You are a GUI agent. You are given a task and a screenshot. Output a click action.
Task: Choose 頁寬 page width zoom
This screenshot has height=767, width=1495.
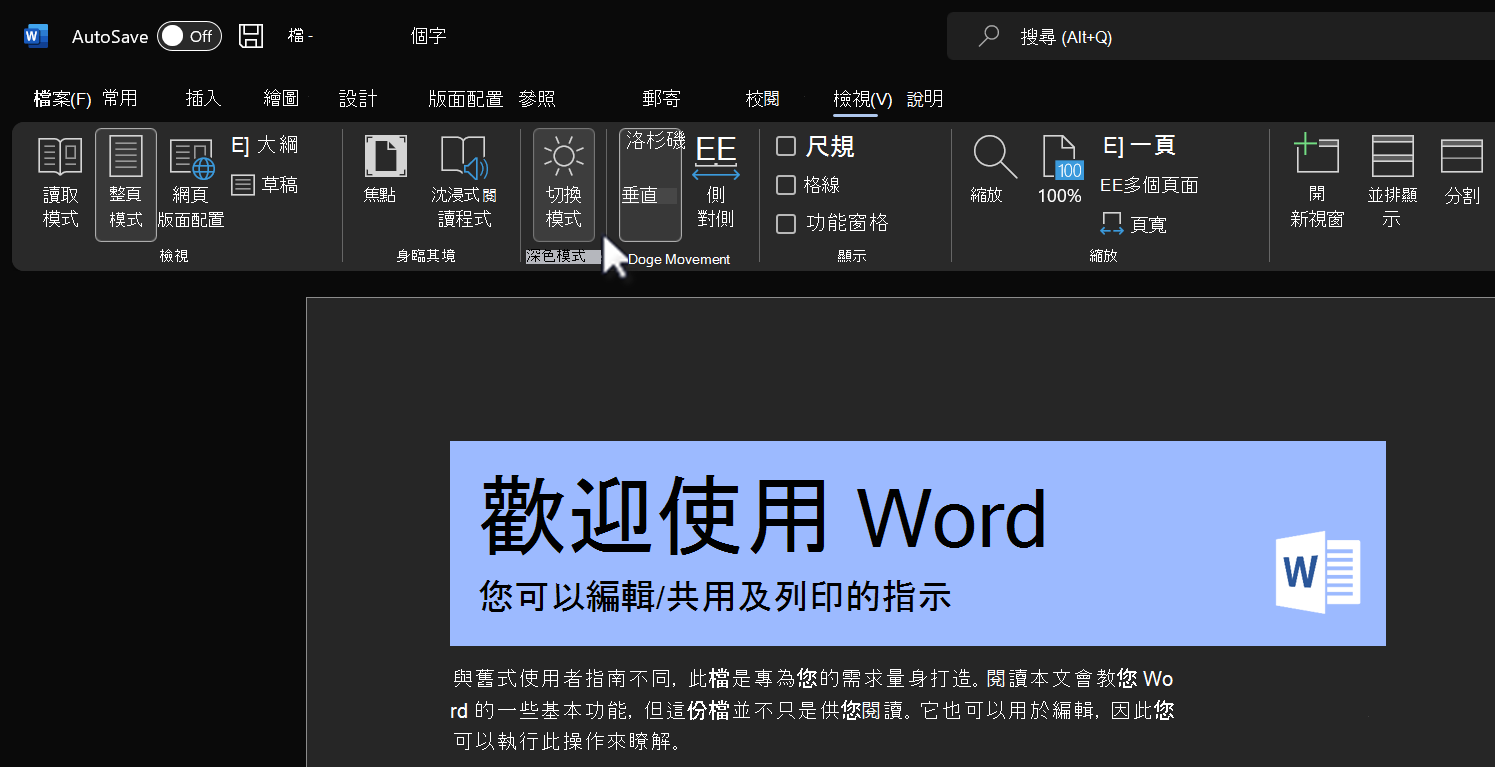click(x=1133, y=224)
